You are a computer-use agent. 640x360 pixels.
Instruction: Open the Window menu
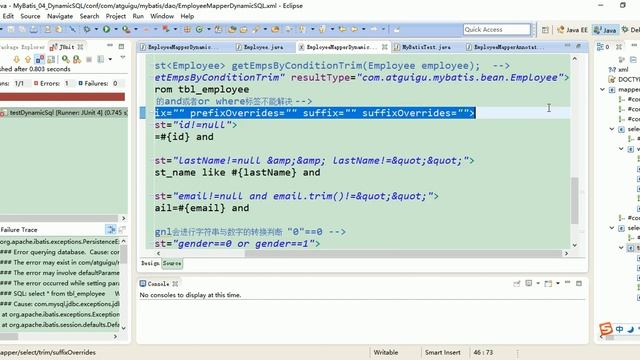(x=162, y=16)
